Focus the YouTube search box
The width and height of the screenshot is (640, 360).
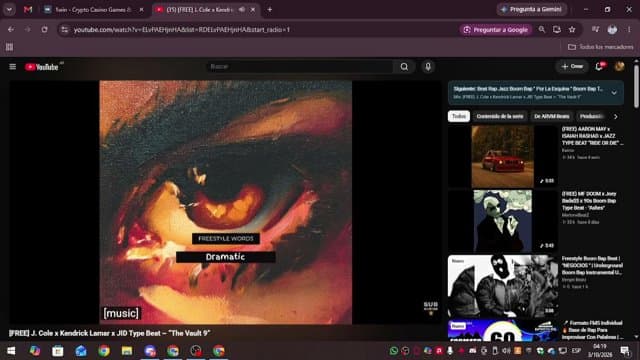coord(300,67)
